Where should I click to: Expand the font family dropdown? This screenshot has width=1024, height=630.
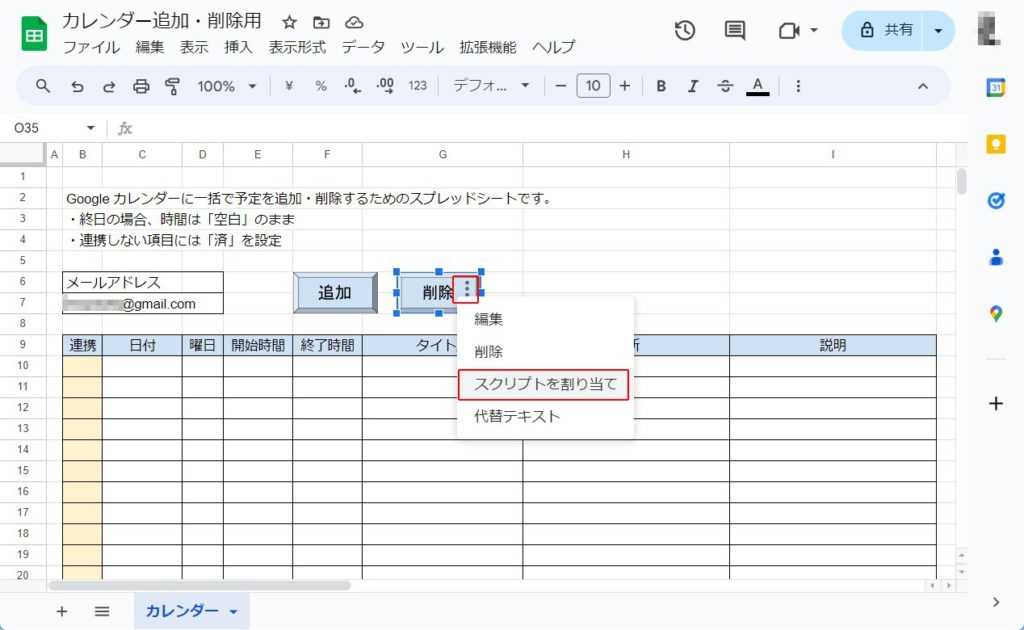click(491, 86)
